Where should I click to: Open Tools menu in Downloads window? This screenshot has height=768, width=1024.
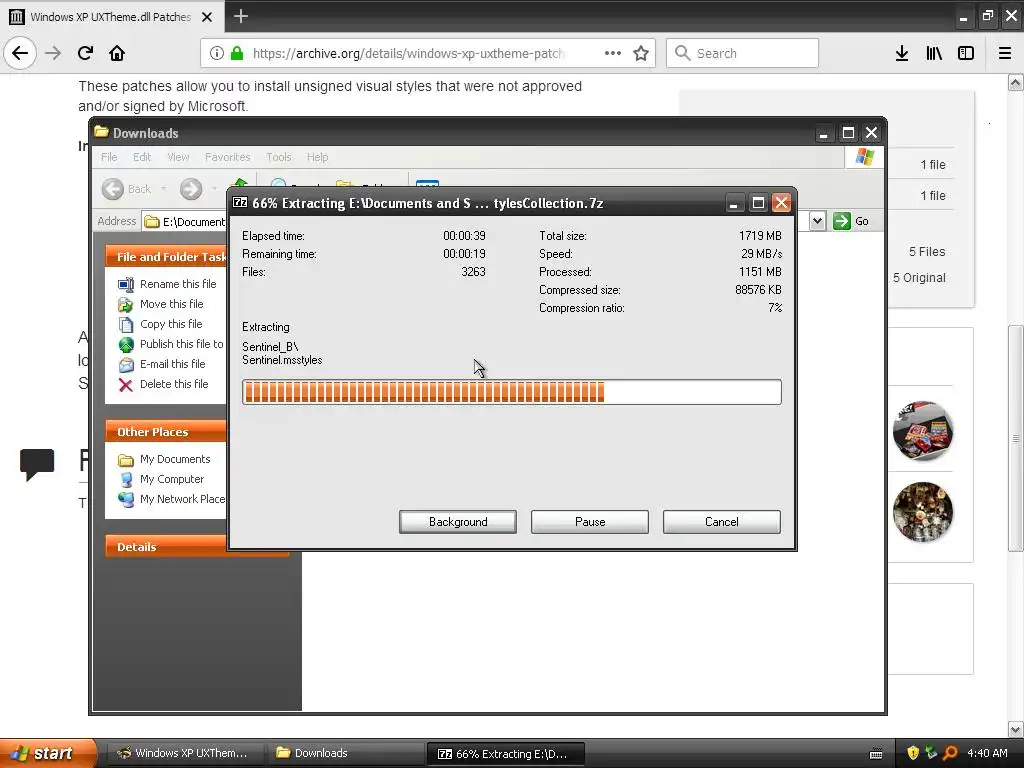coord(278,157)
